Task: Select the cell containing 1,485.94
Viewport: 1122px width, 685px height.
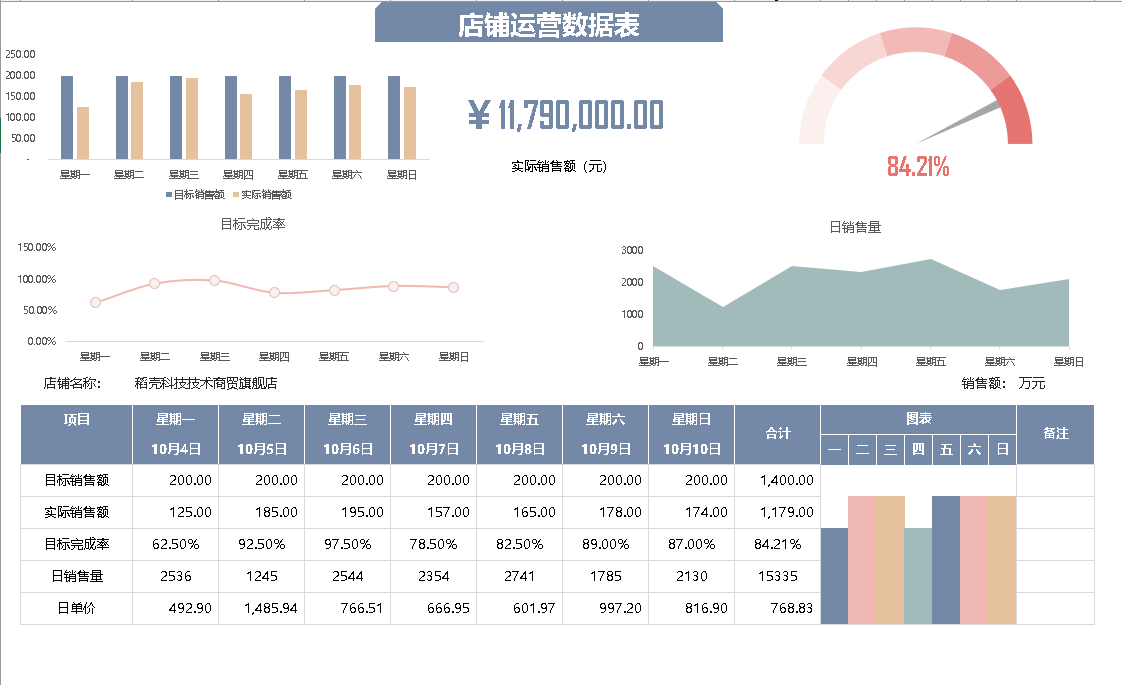Action: [261, 608]
